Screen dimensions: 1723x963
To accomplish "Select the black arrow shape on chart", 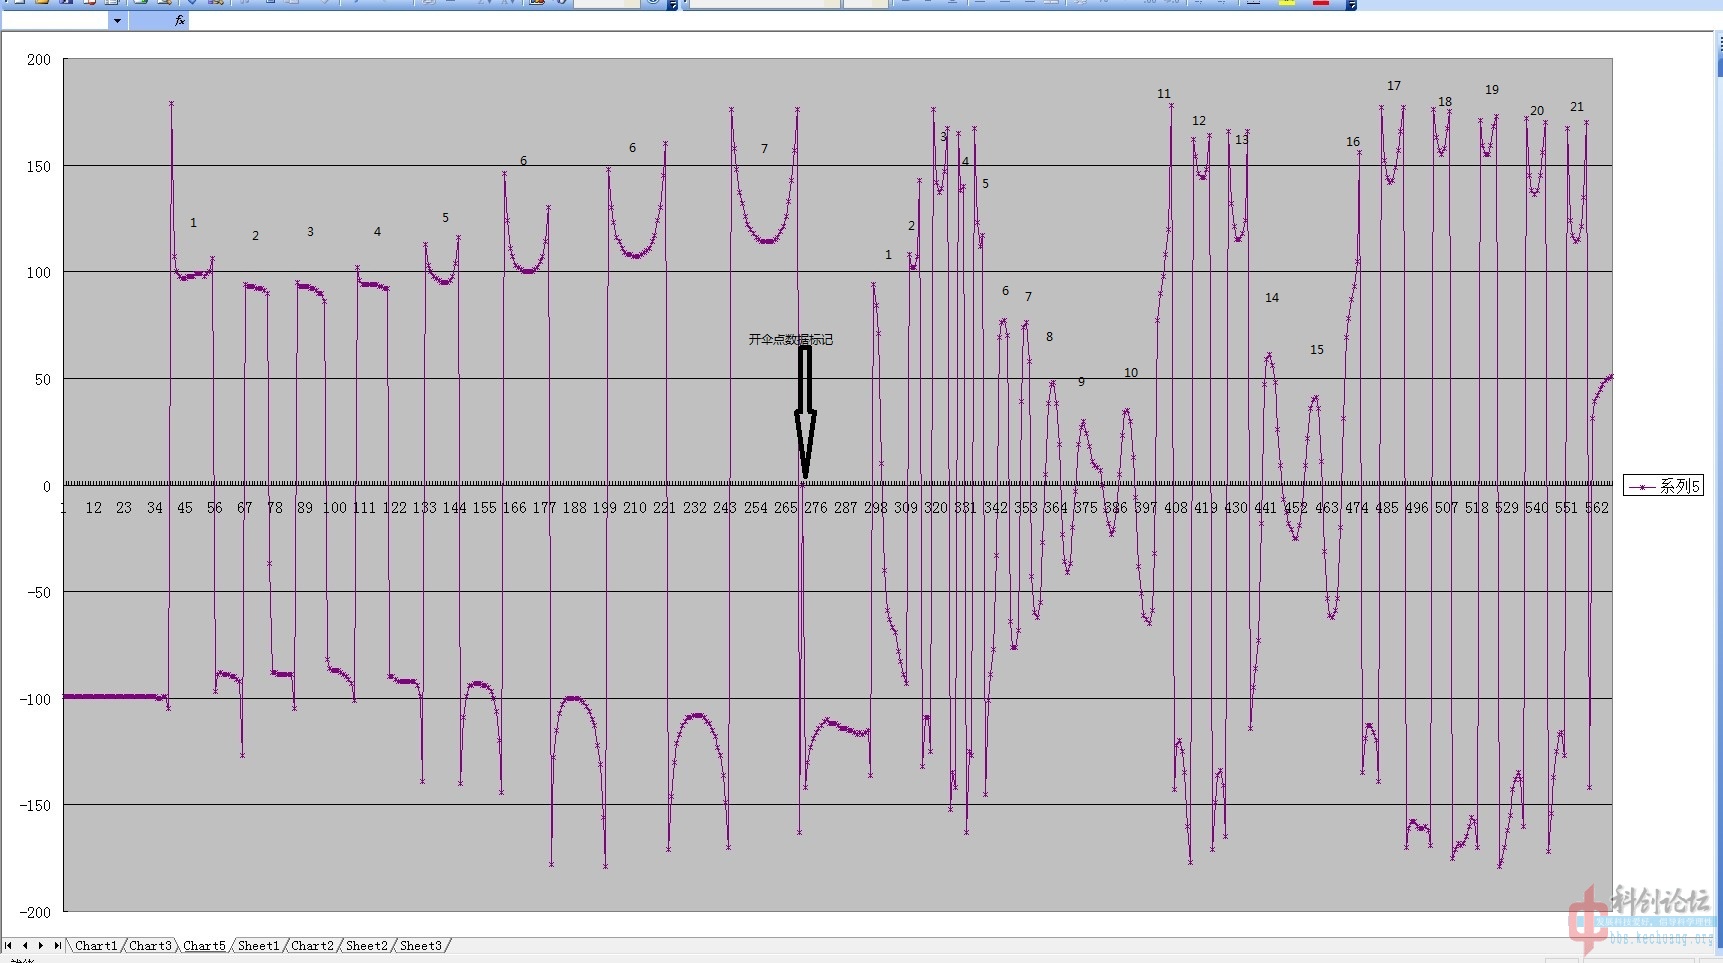I will [805, 412].
